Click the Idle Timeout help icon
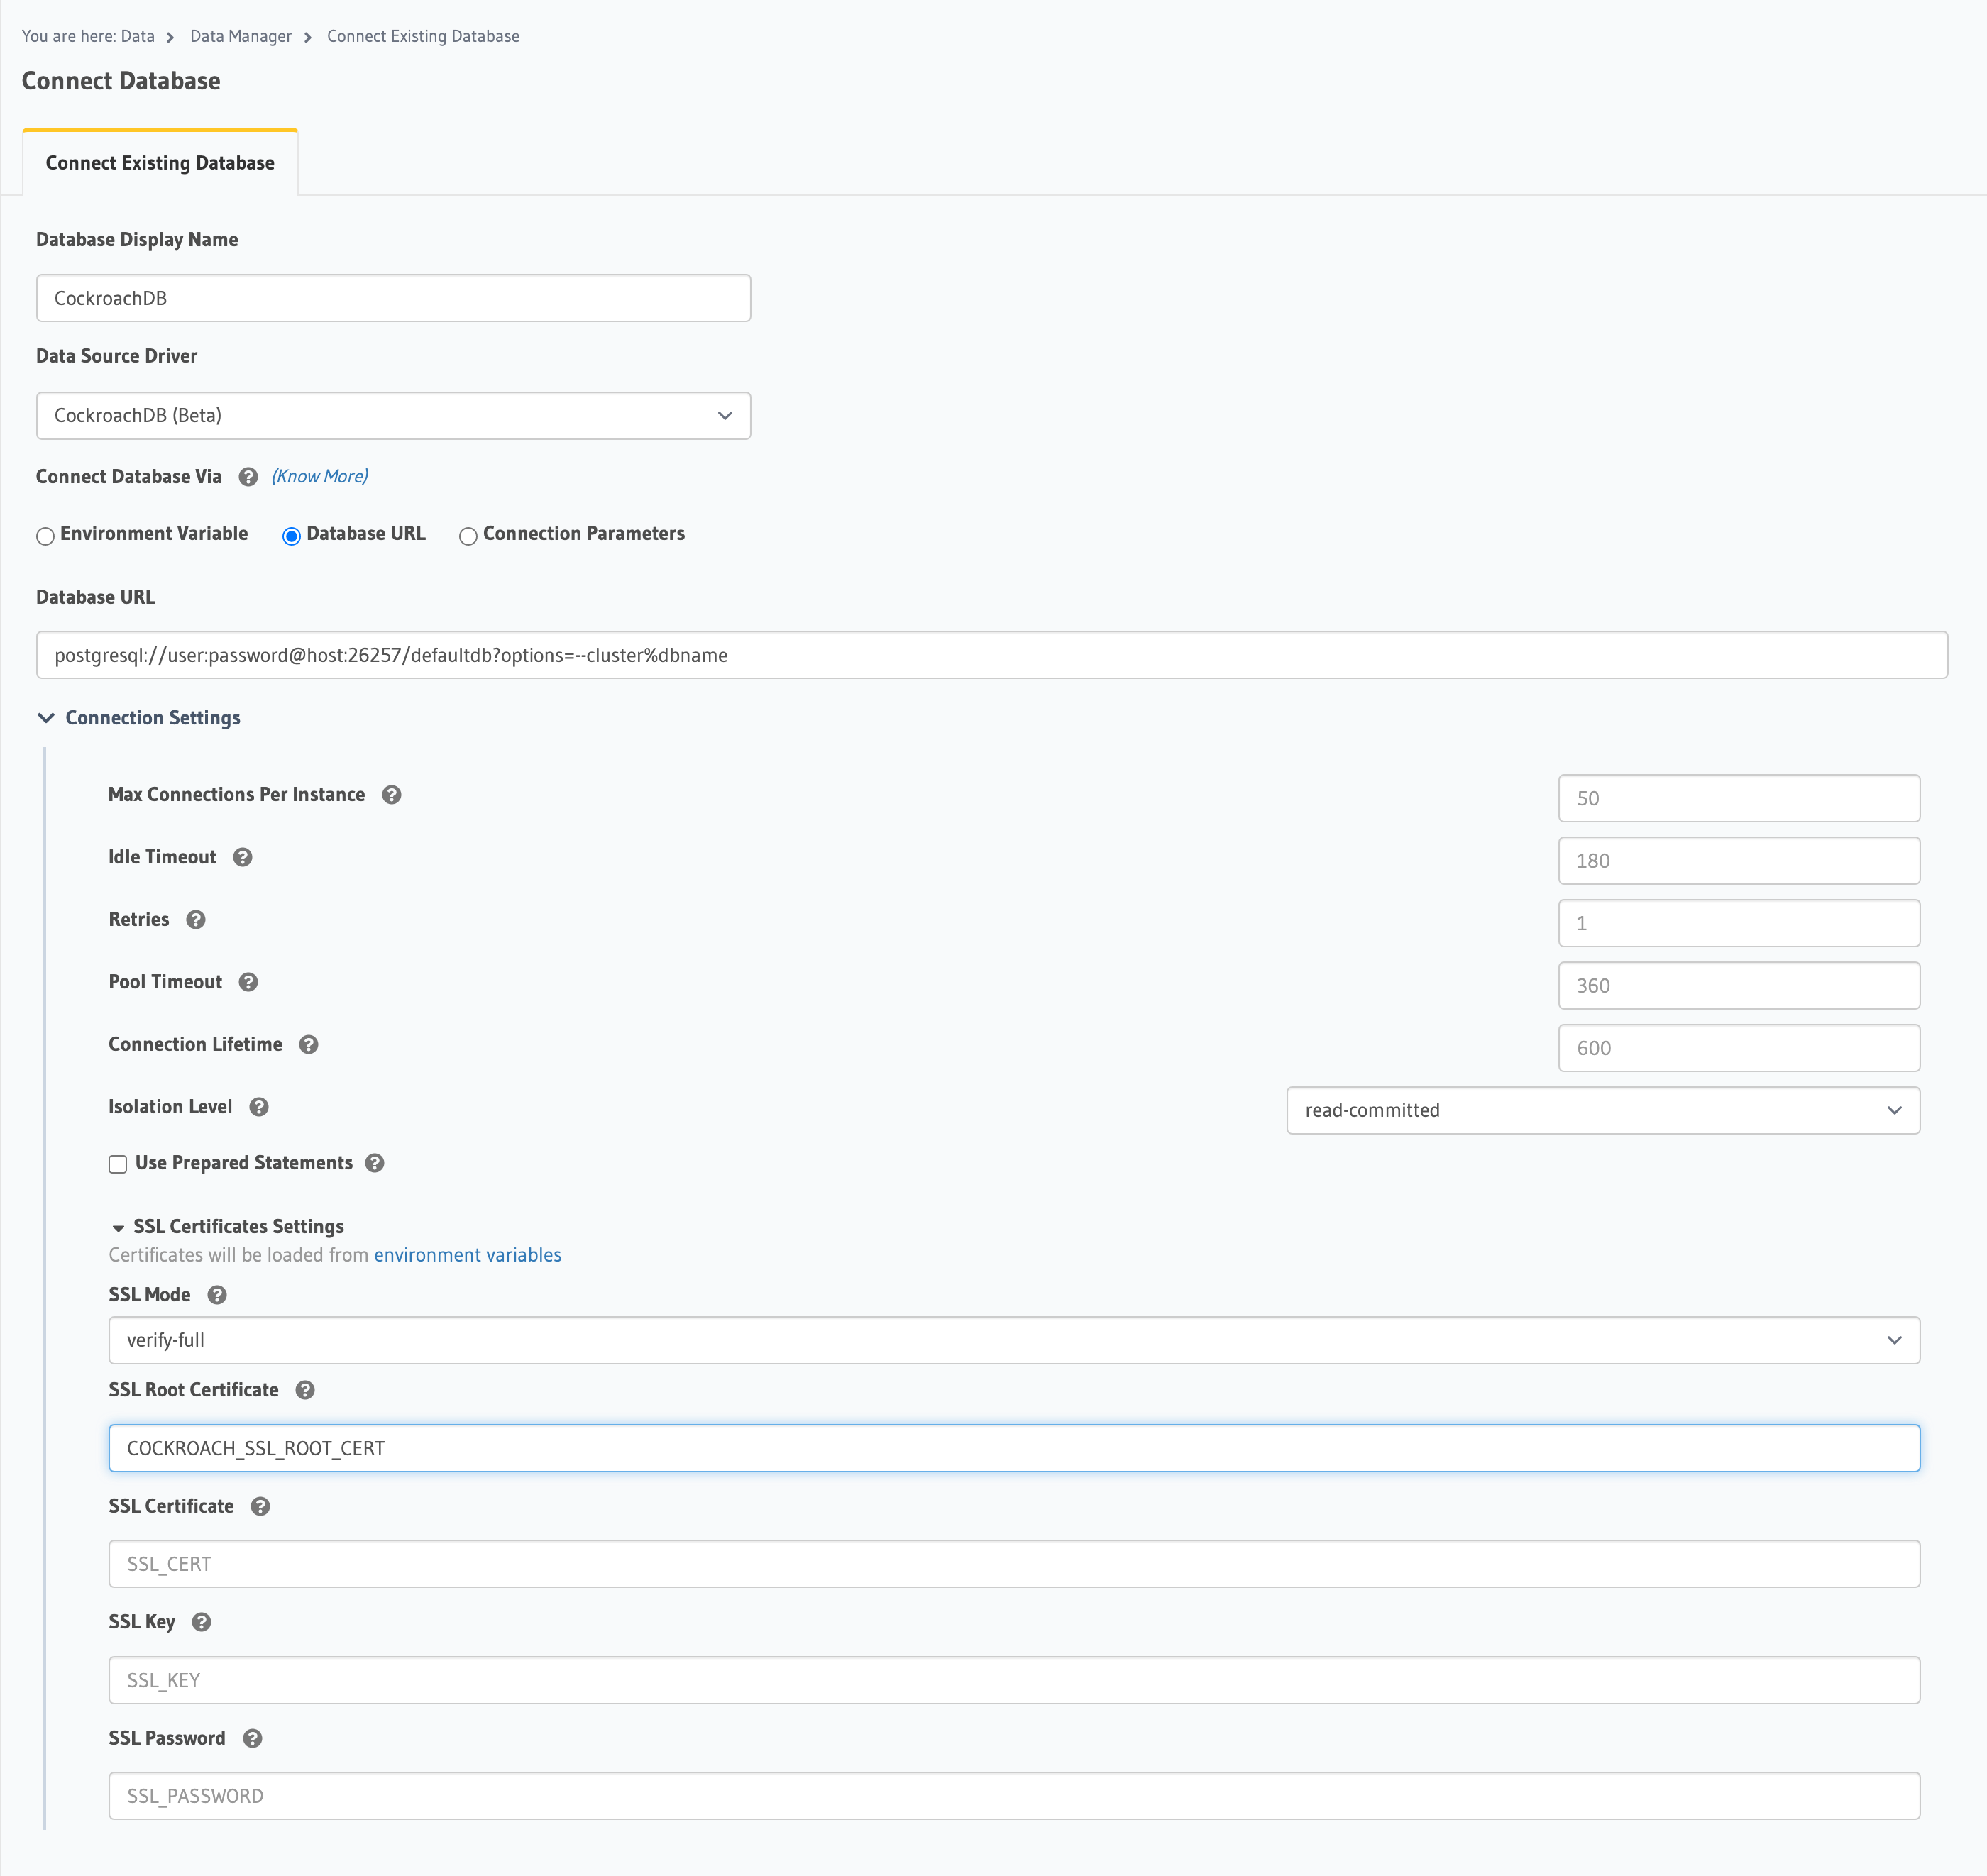1987x1876 pixels. pyautogui.click(x=242, y=857)
